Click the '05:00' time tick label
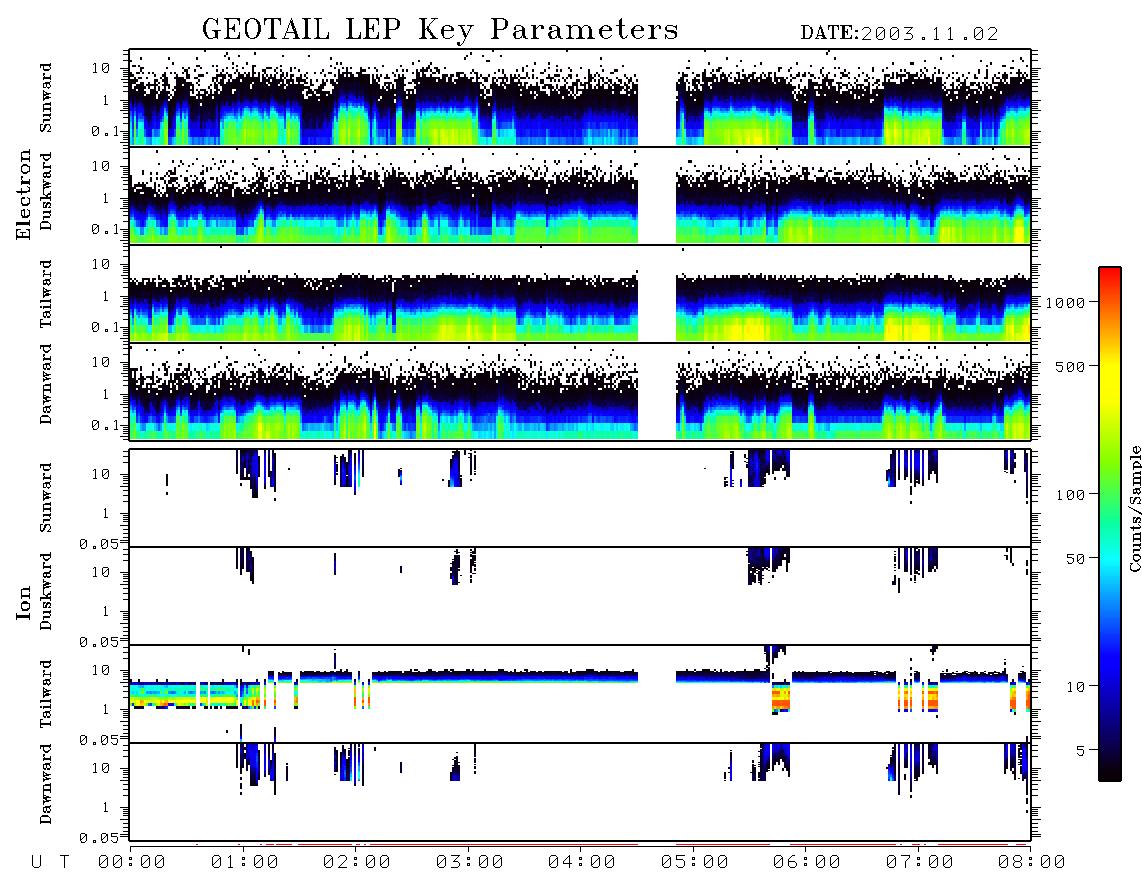 695,863
